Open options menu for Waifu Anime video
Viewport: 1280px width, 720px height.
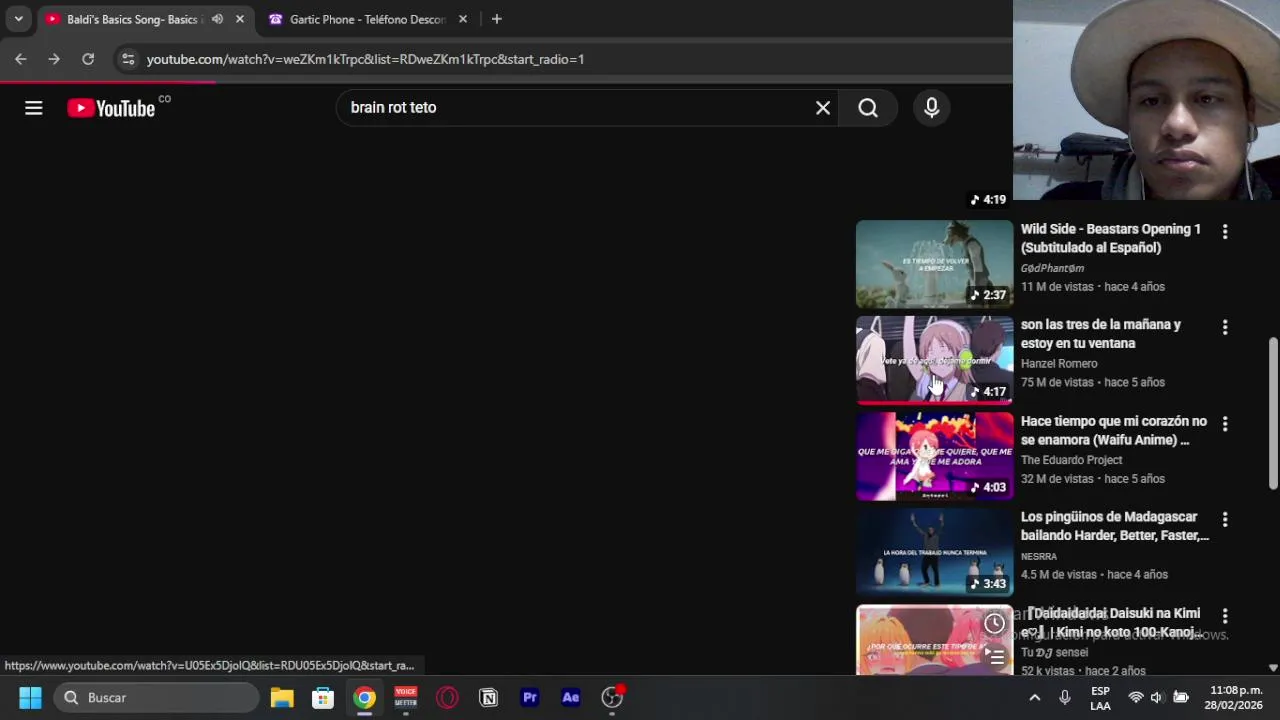click(1225, 423)
